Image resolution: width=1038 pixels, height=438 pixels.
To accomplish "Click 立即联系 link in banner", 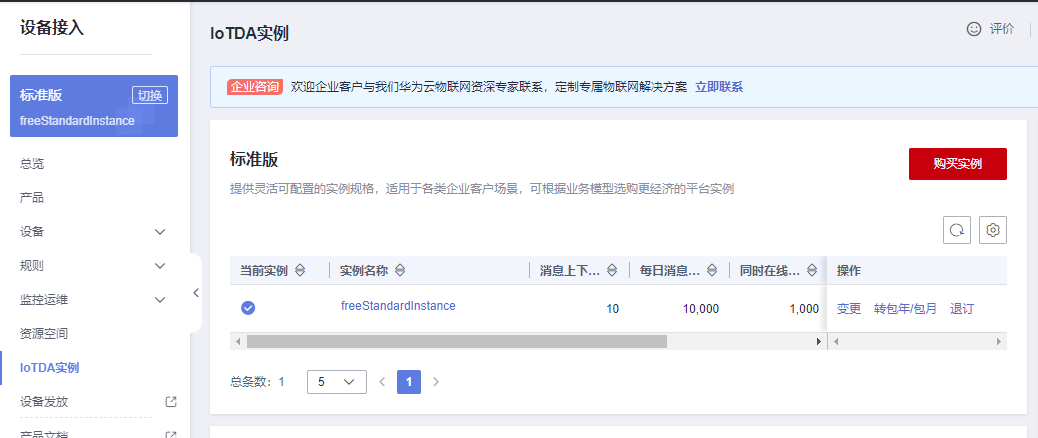I will [x=719, y=87].
